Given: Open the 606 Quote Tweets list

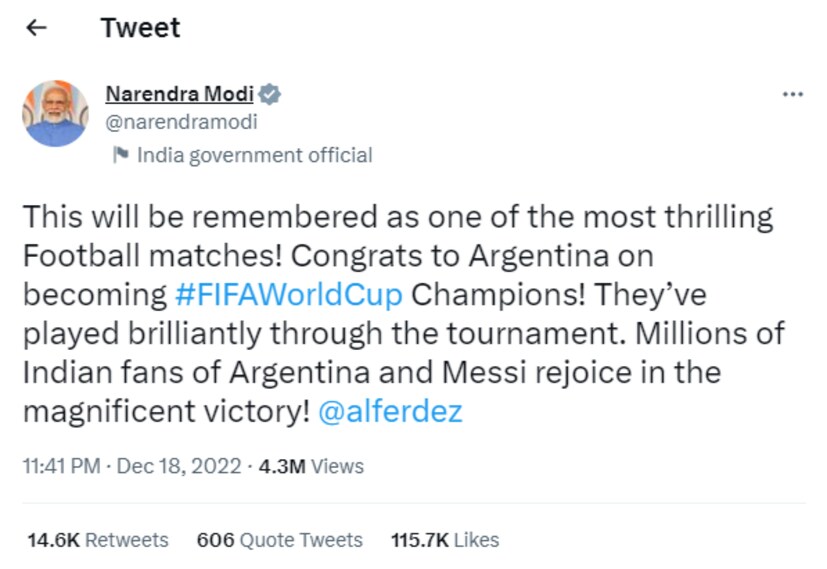Looking at the screenshot, I should (x=279, y=540).
